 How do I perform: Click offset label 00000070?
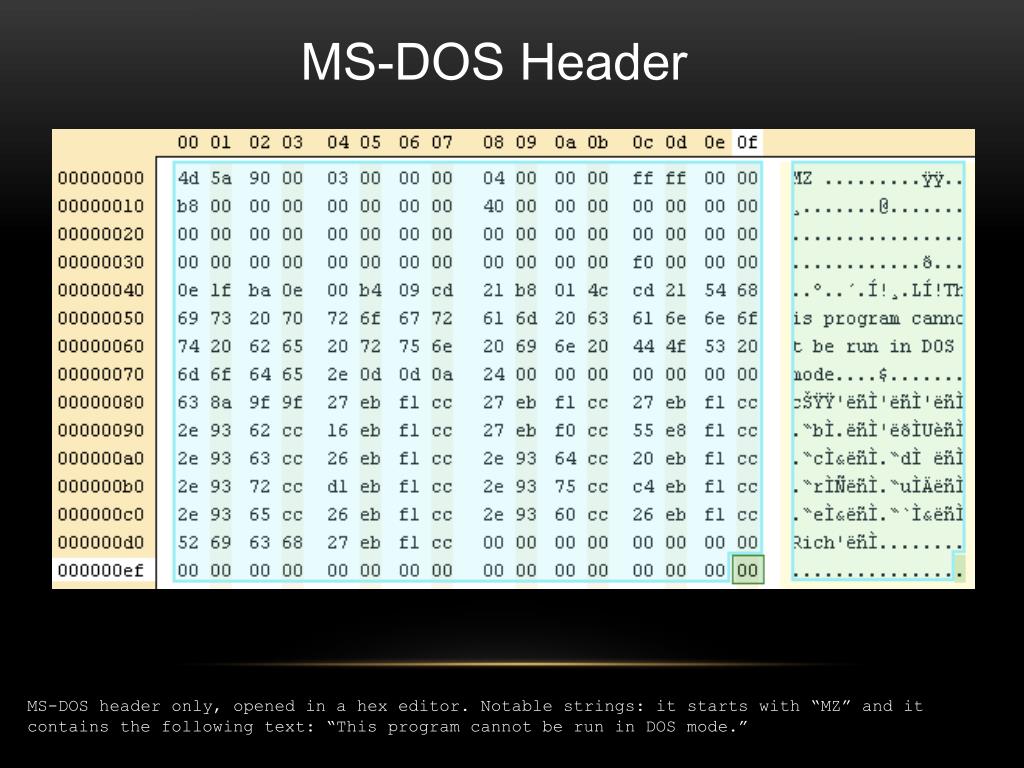(101, 375)
